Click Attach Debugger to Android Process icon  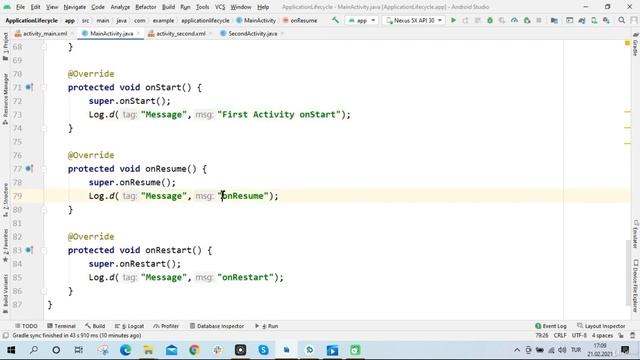pyautogui.click(x=527, y=20)
